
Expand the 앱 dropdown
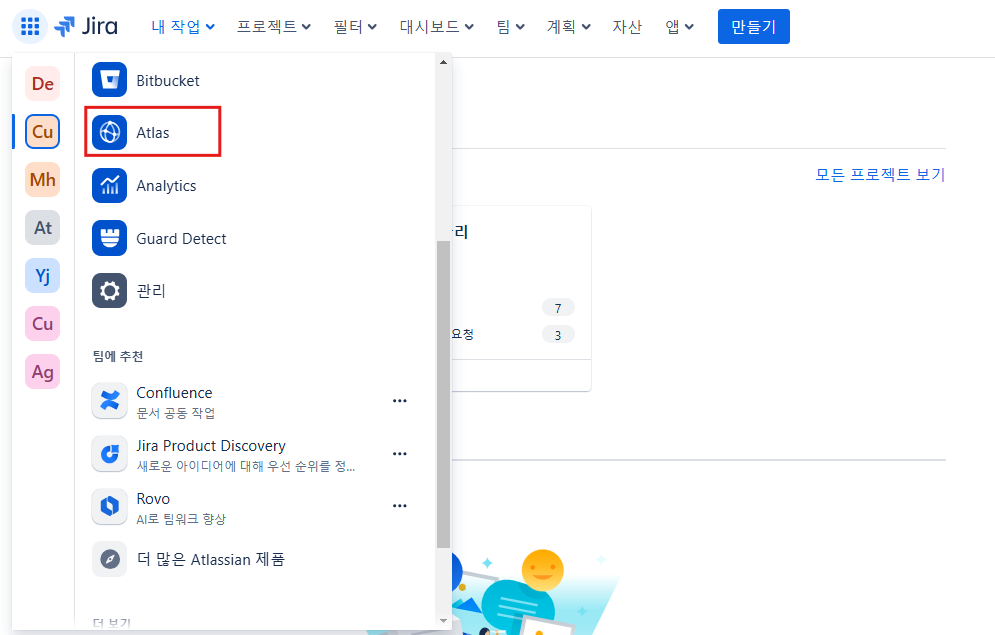click(679, 27)
